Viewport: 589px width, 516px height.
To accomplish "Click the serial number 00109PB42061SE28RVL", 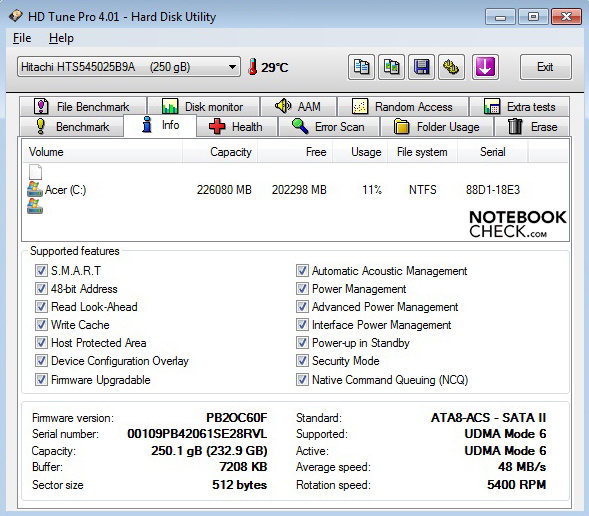I will (x=197, y=434).
